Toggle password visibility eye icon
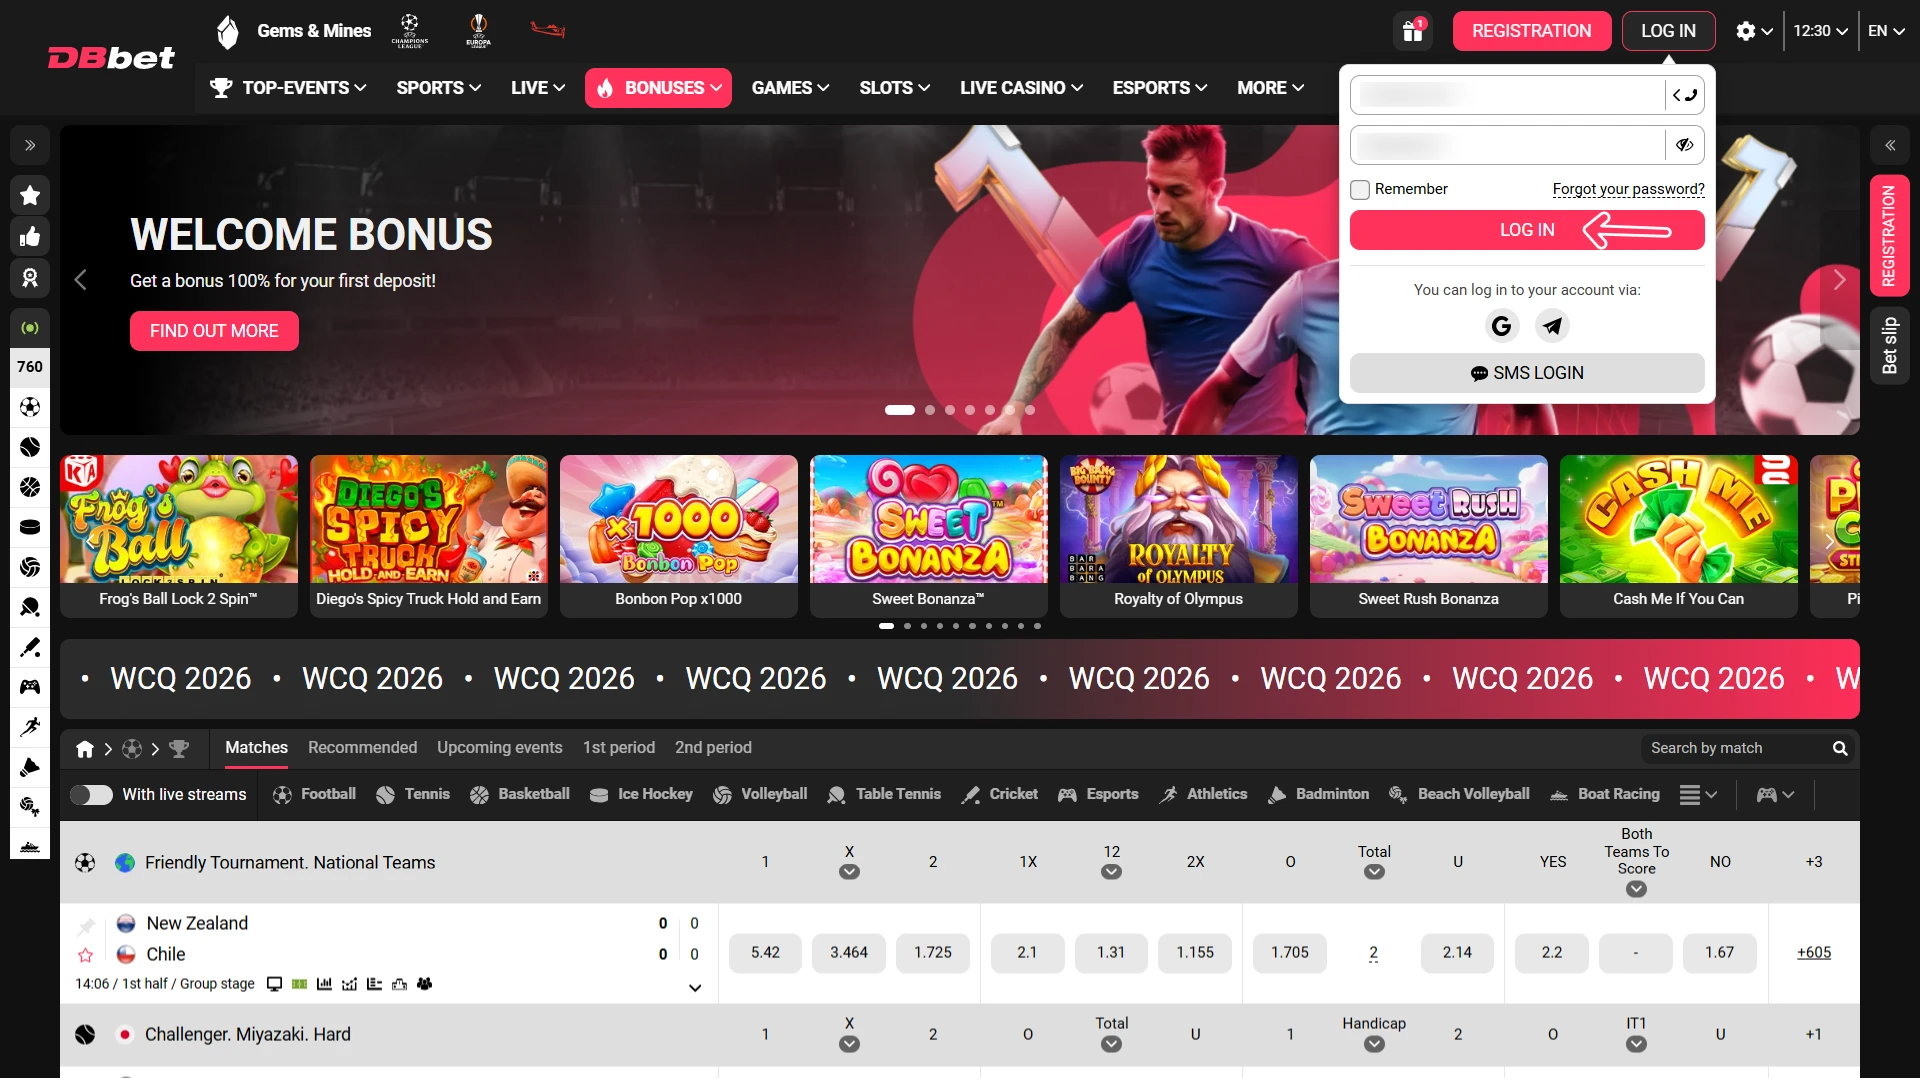Image resolution: width=1920 pixels, height=1080 pixels. pyautogui.click(x=1684, y=145)
